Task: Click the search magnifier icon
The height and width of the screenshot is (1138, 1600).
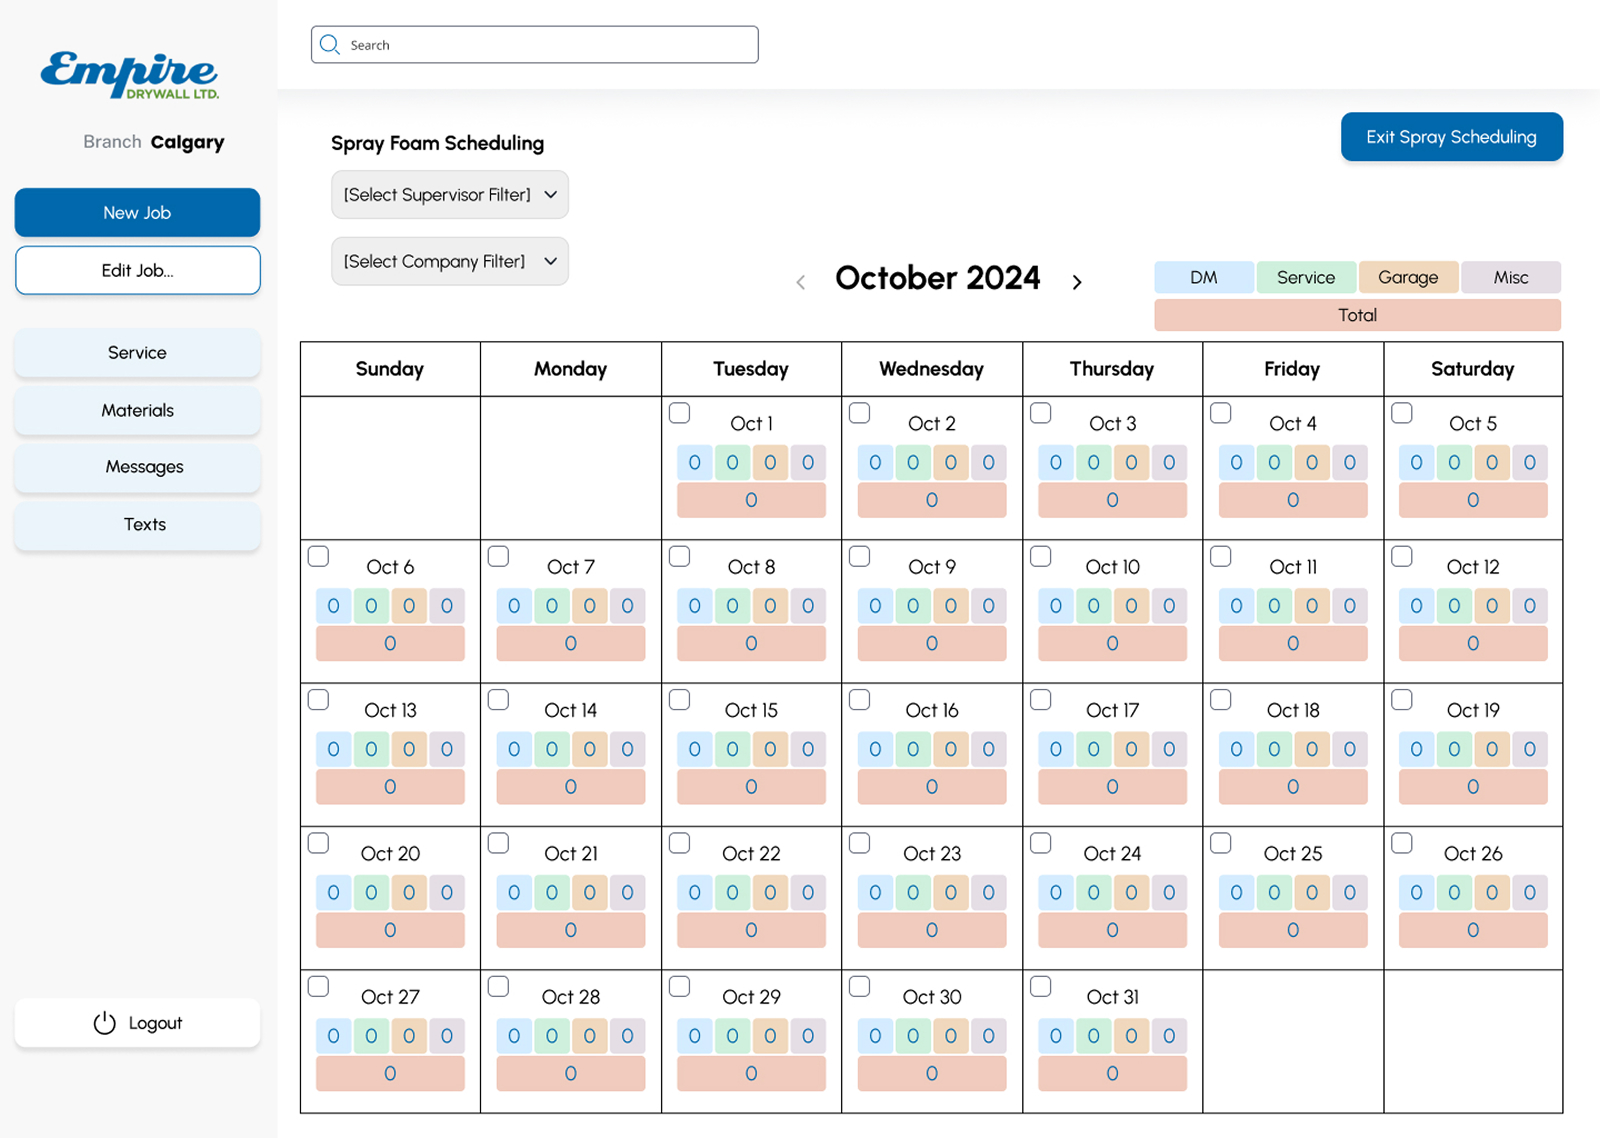Action: [x=330, y=44]
